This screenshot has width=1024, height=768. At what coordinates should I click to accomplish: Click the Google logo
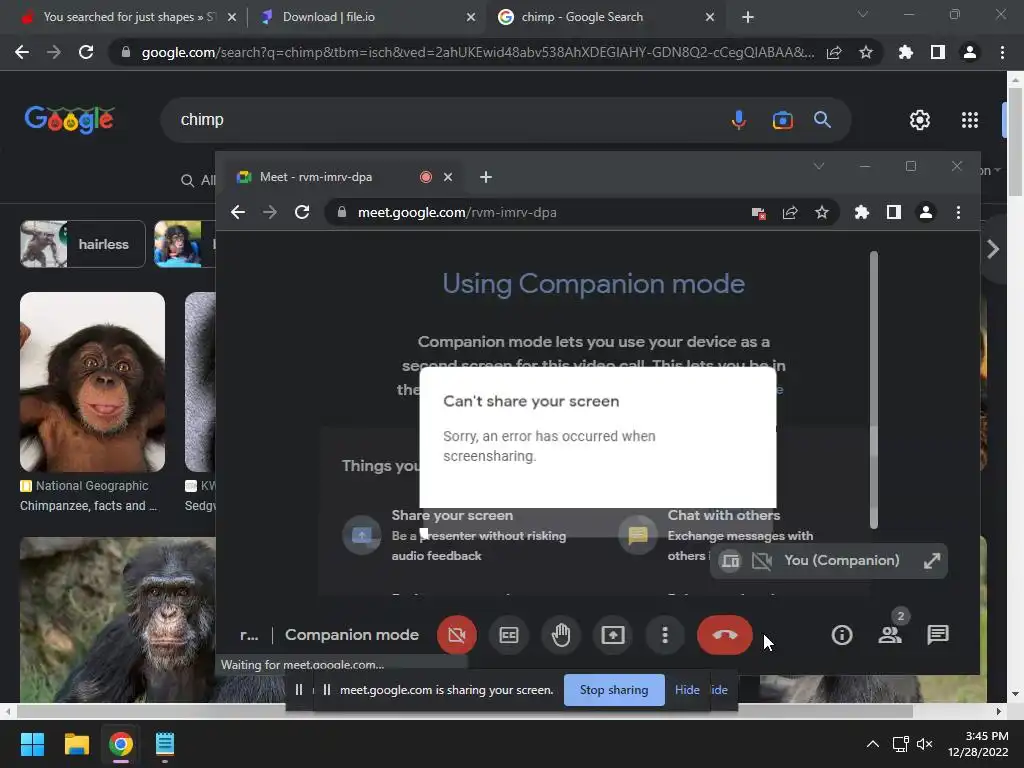69,120
